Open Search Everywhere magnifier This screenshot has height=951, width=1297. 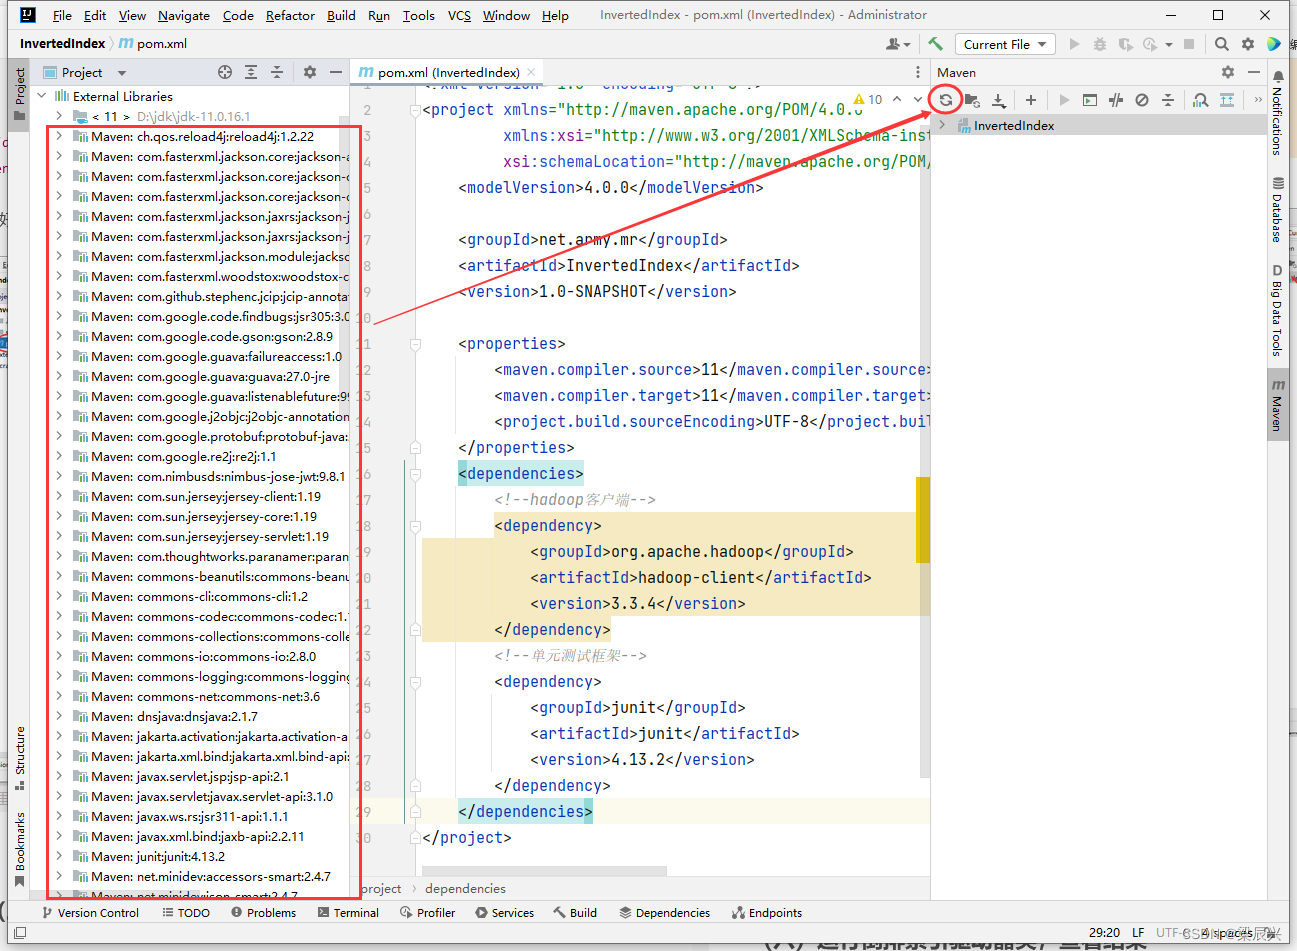click(x=1222, y=44)
